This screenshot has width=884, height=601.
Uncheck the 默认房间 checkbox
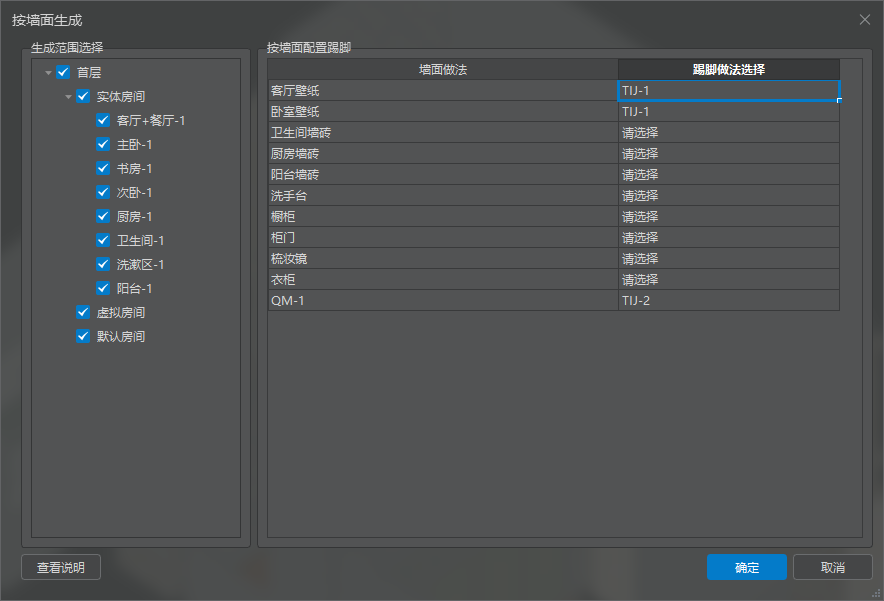[83, 337]
